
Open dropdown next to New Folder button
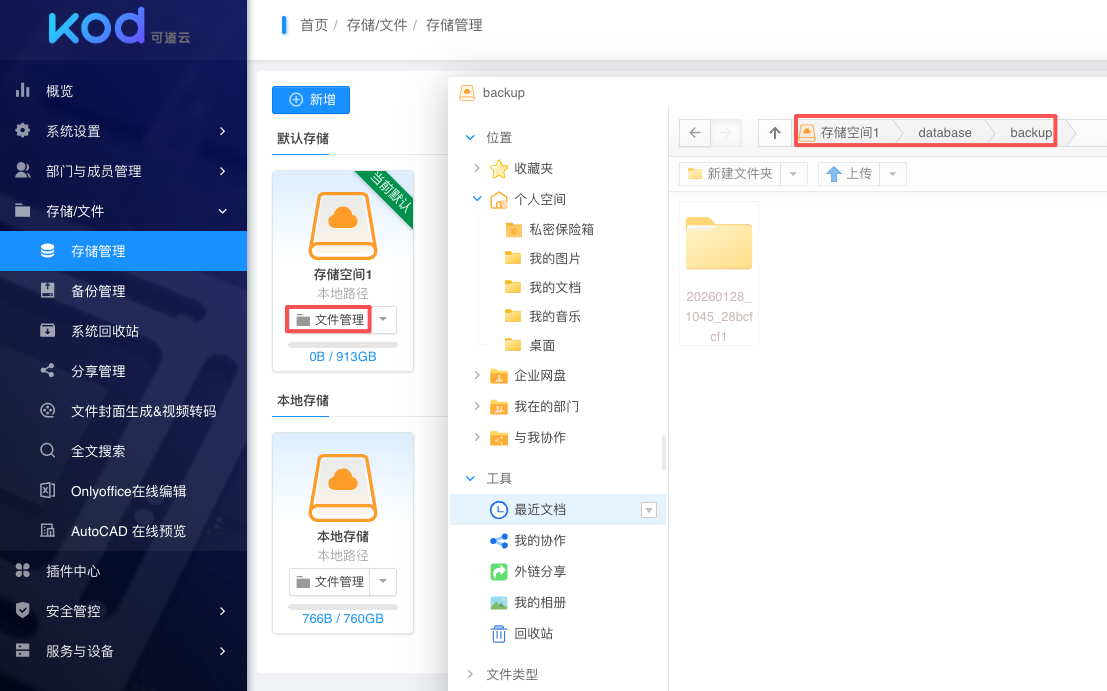tap(793, 174)
